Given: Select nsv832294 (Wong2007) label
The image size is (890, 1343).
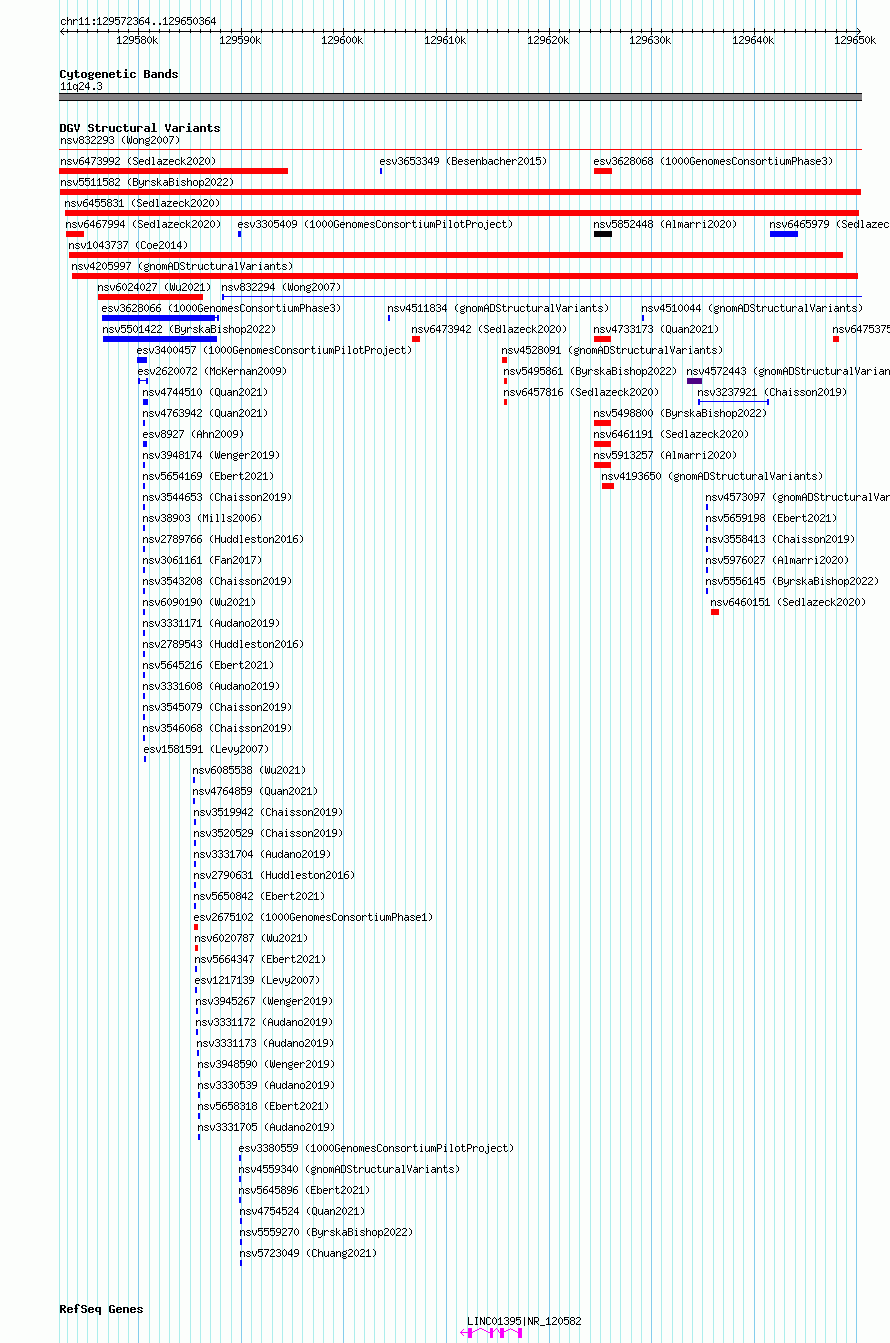Looking at the screenshot, I should tap(282, 287).
